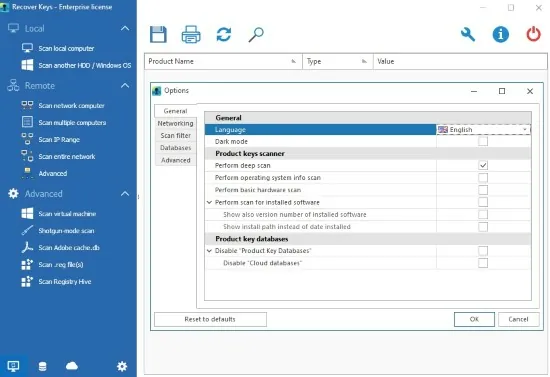Switch to the Advanced options tab
550x377 pixels.
pos(175,160)
